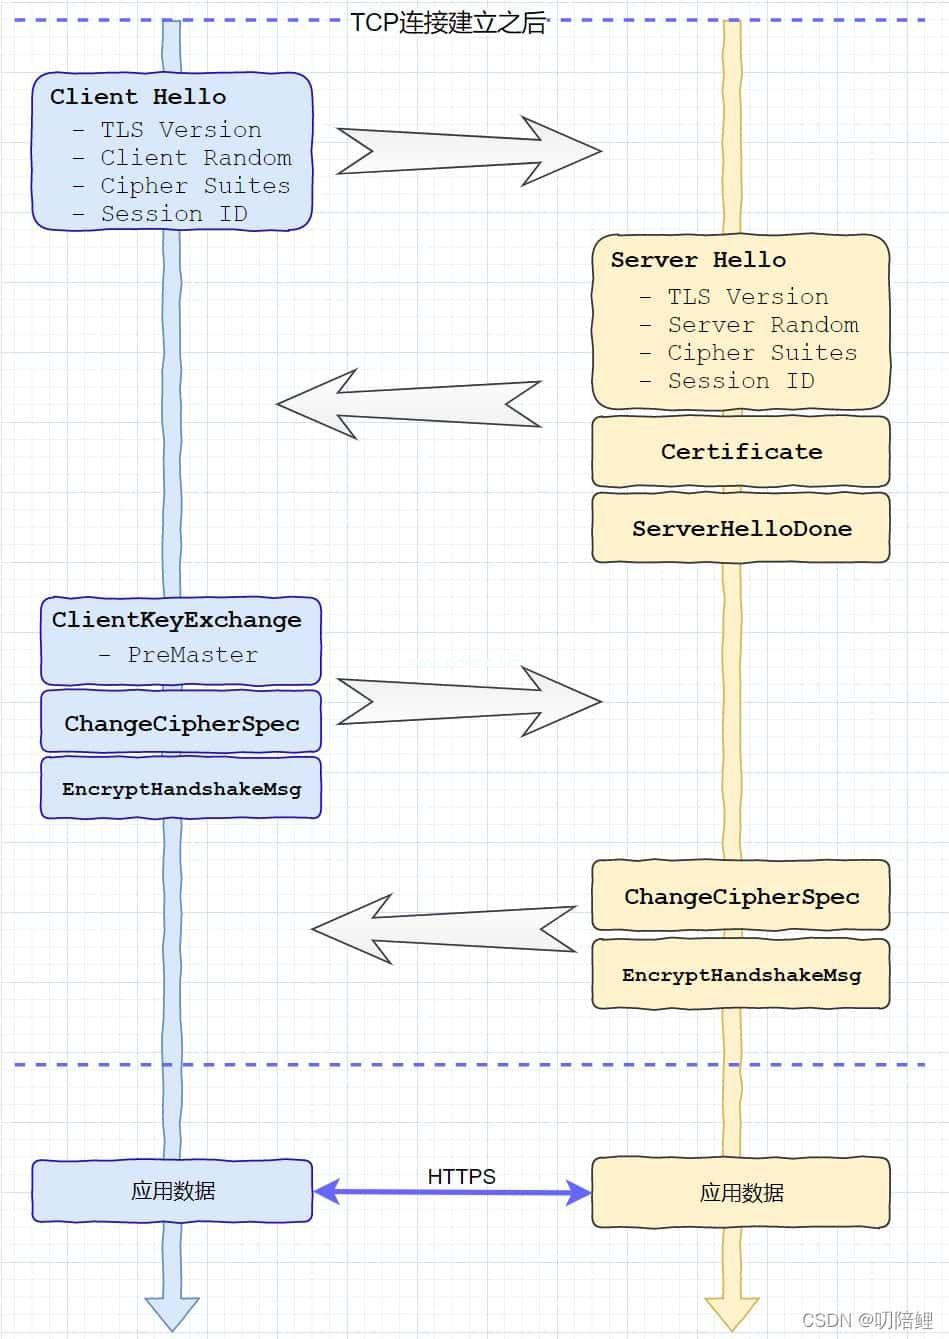Click the 'HTTPS' label
949x1339 pixels.
coord(462,1177)
